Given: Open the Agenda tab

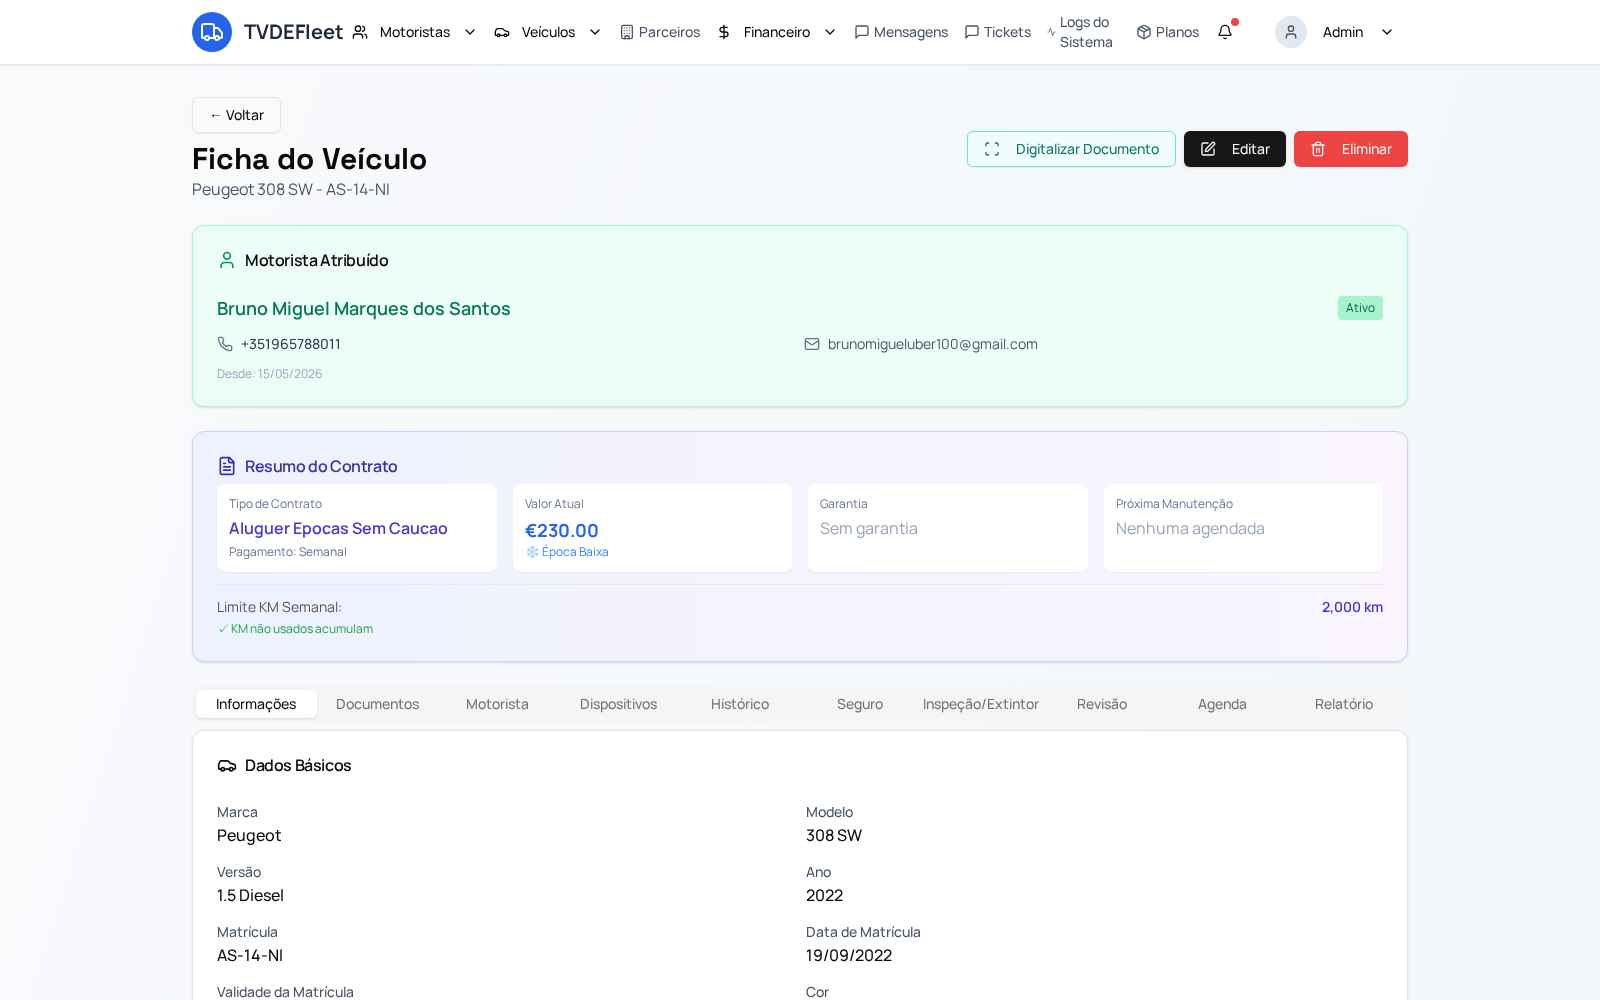Looking at the screenshot, I should click(x=1222, y=704).
